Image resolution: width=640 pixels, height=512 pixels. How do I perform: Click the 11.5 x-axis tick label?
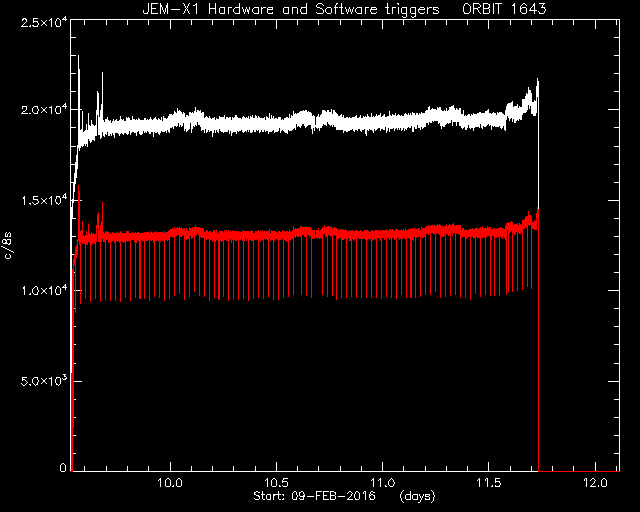click(x=489, y=483)
